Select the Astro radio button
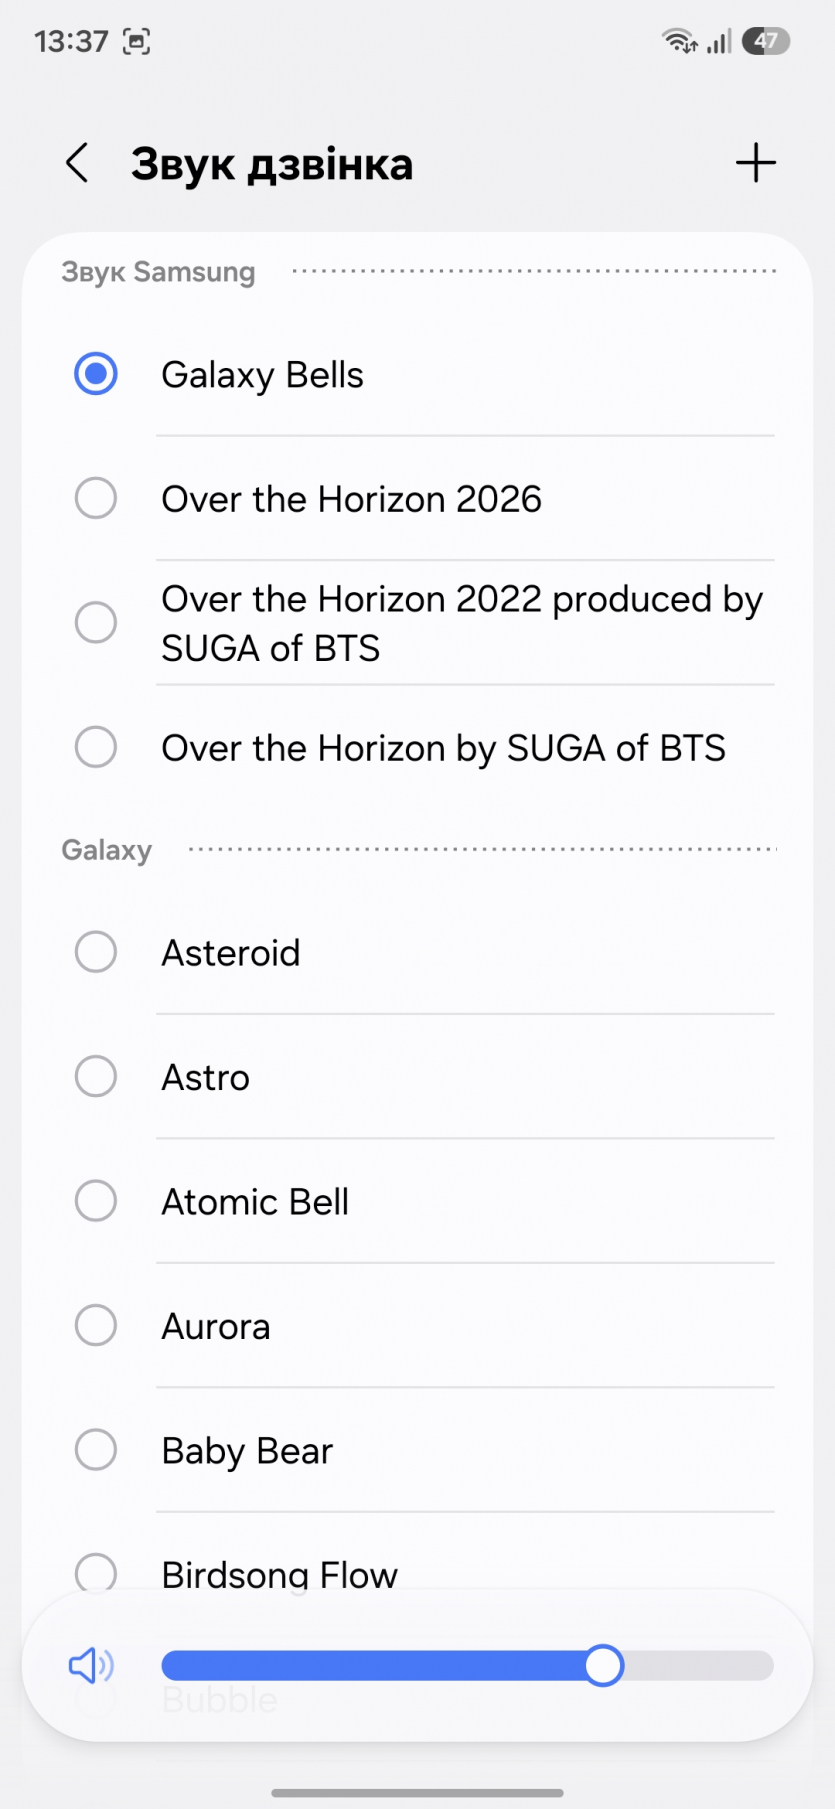This screenshot has height=1809, width=835. (x=96, y=1077)
